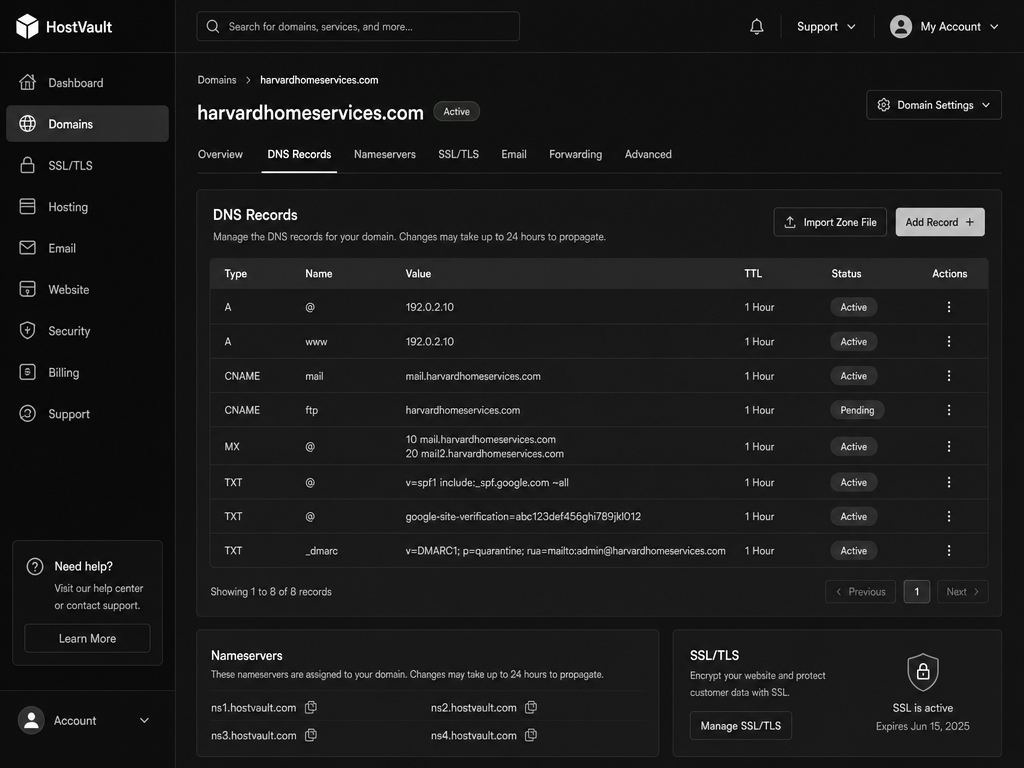This screenshot has height=768, width=1024.
Task: Open actions menu for A www record
Action: click(949, 342)
